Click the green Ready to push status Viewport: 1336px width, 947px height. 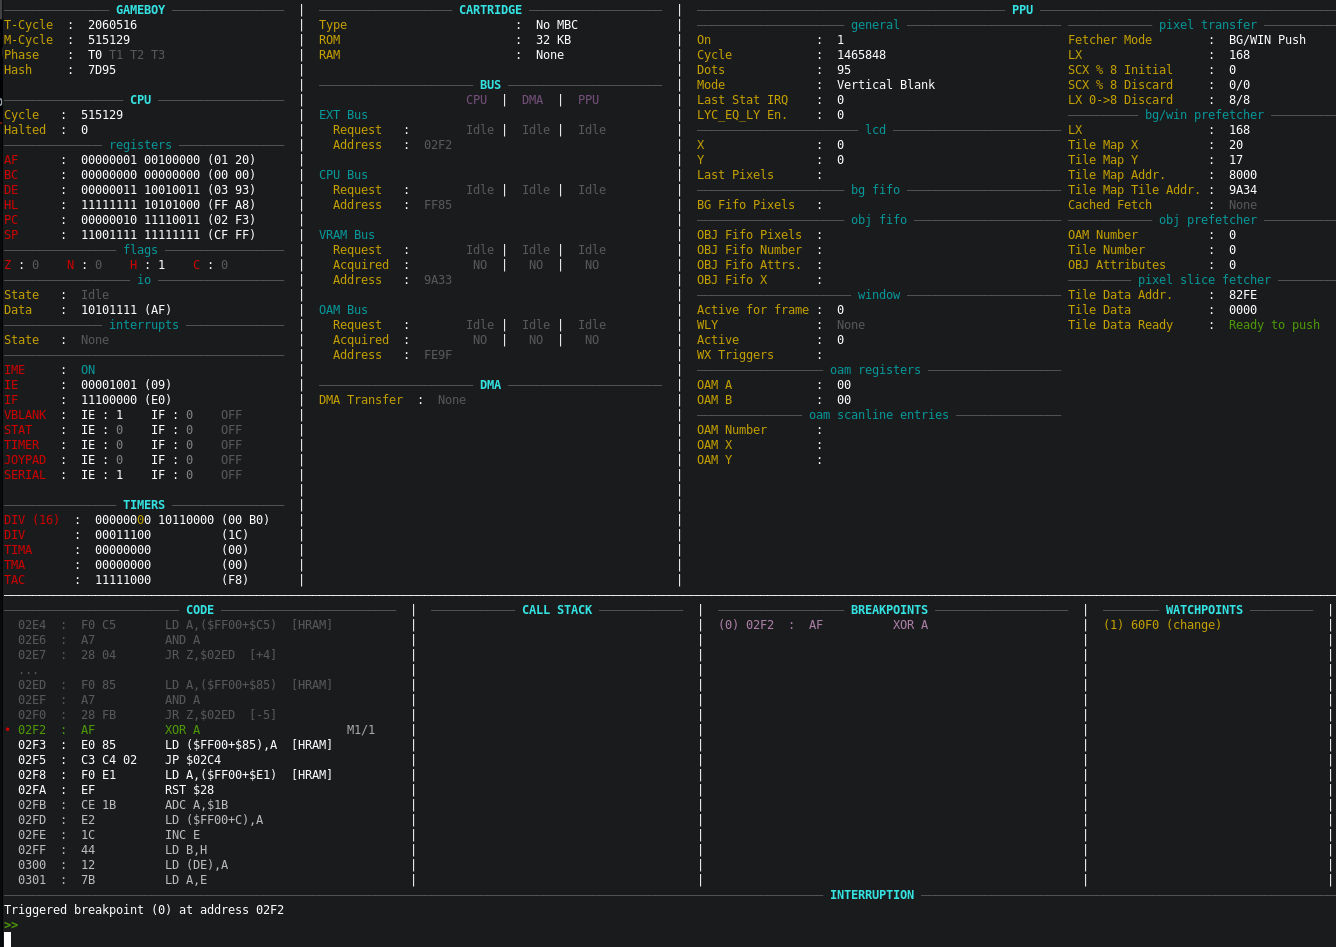[x=1274, y=325]
